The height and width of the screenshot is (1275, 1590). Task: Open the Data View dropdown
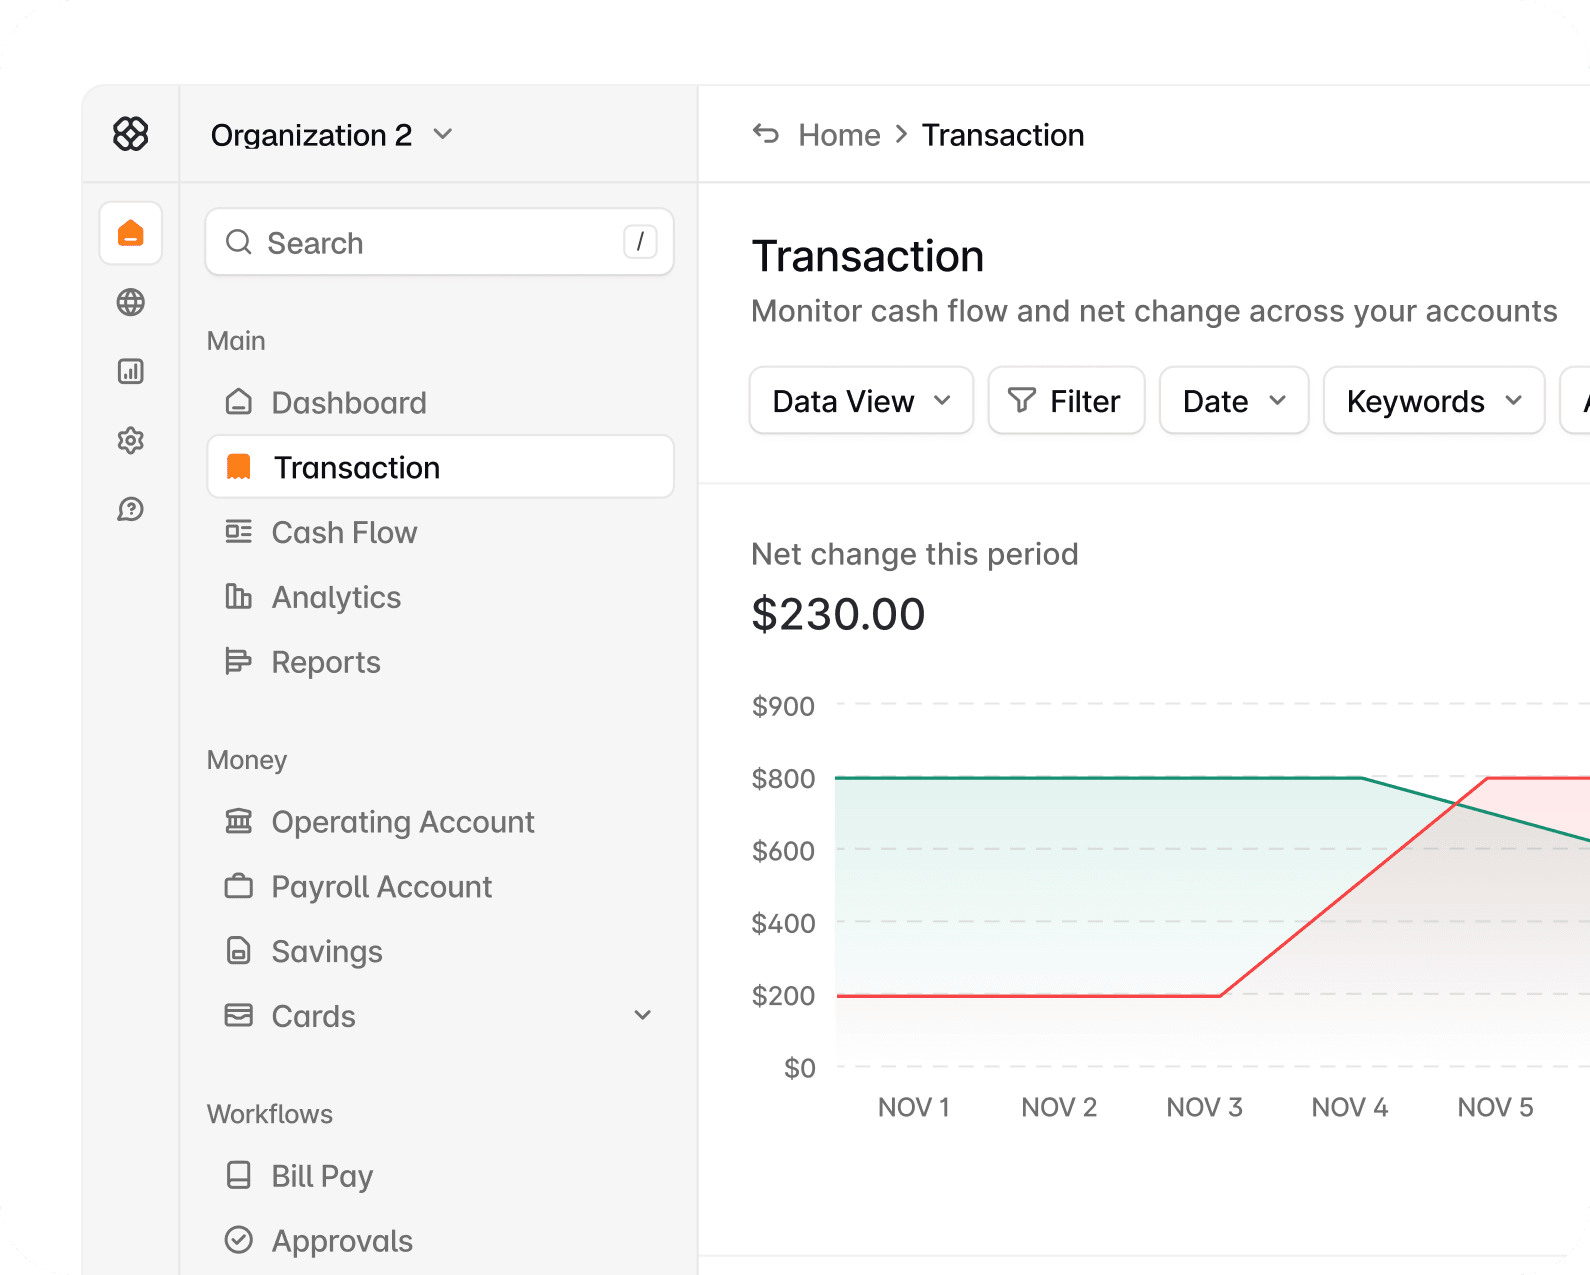pyautogui.click(x=860, y=401)
